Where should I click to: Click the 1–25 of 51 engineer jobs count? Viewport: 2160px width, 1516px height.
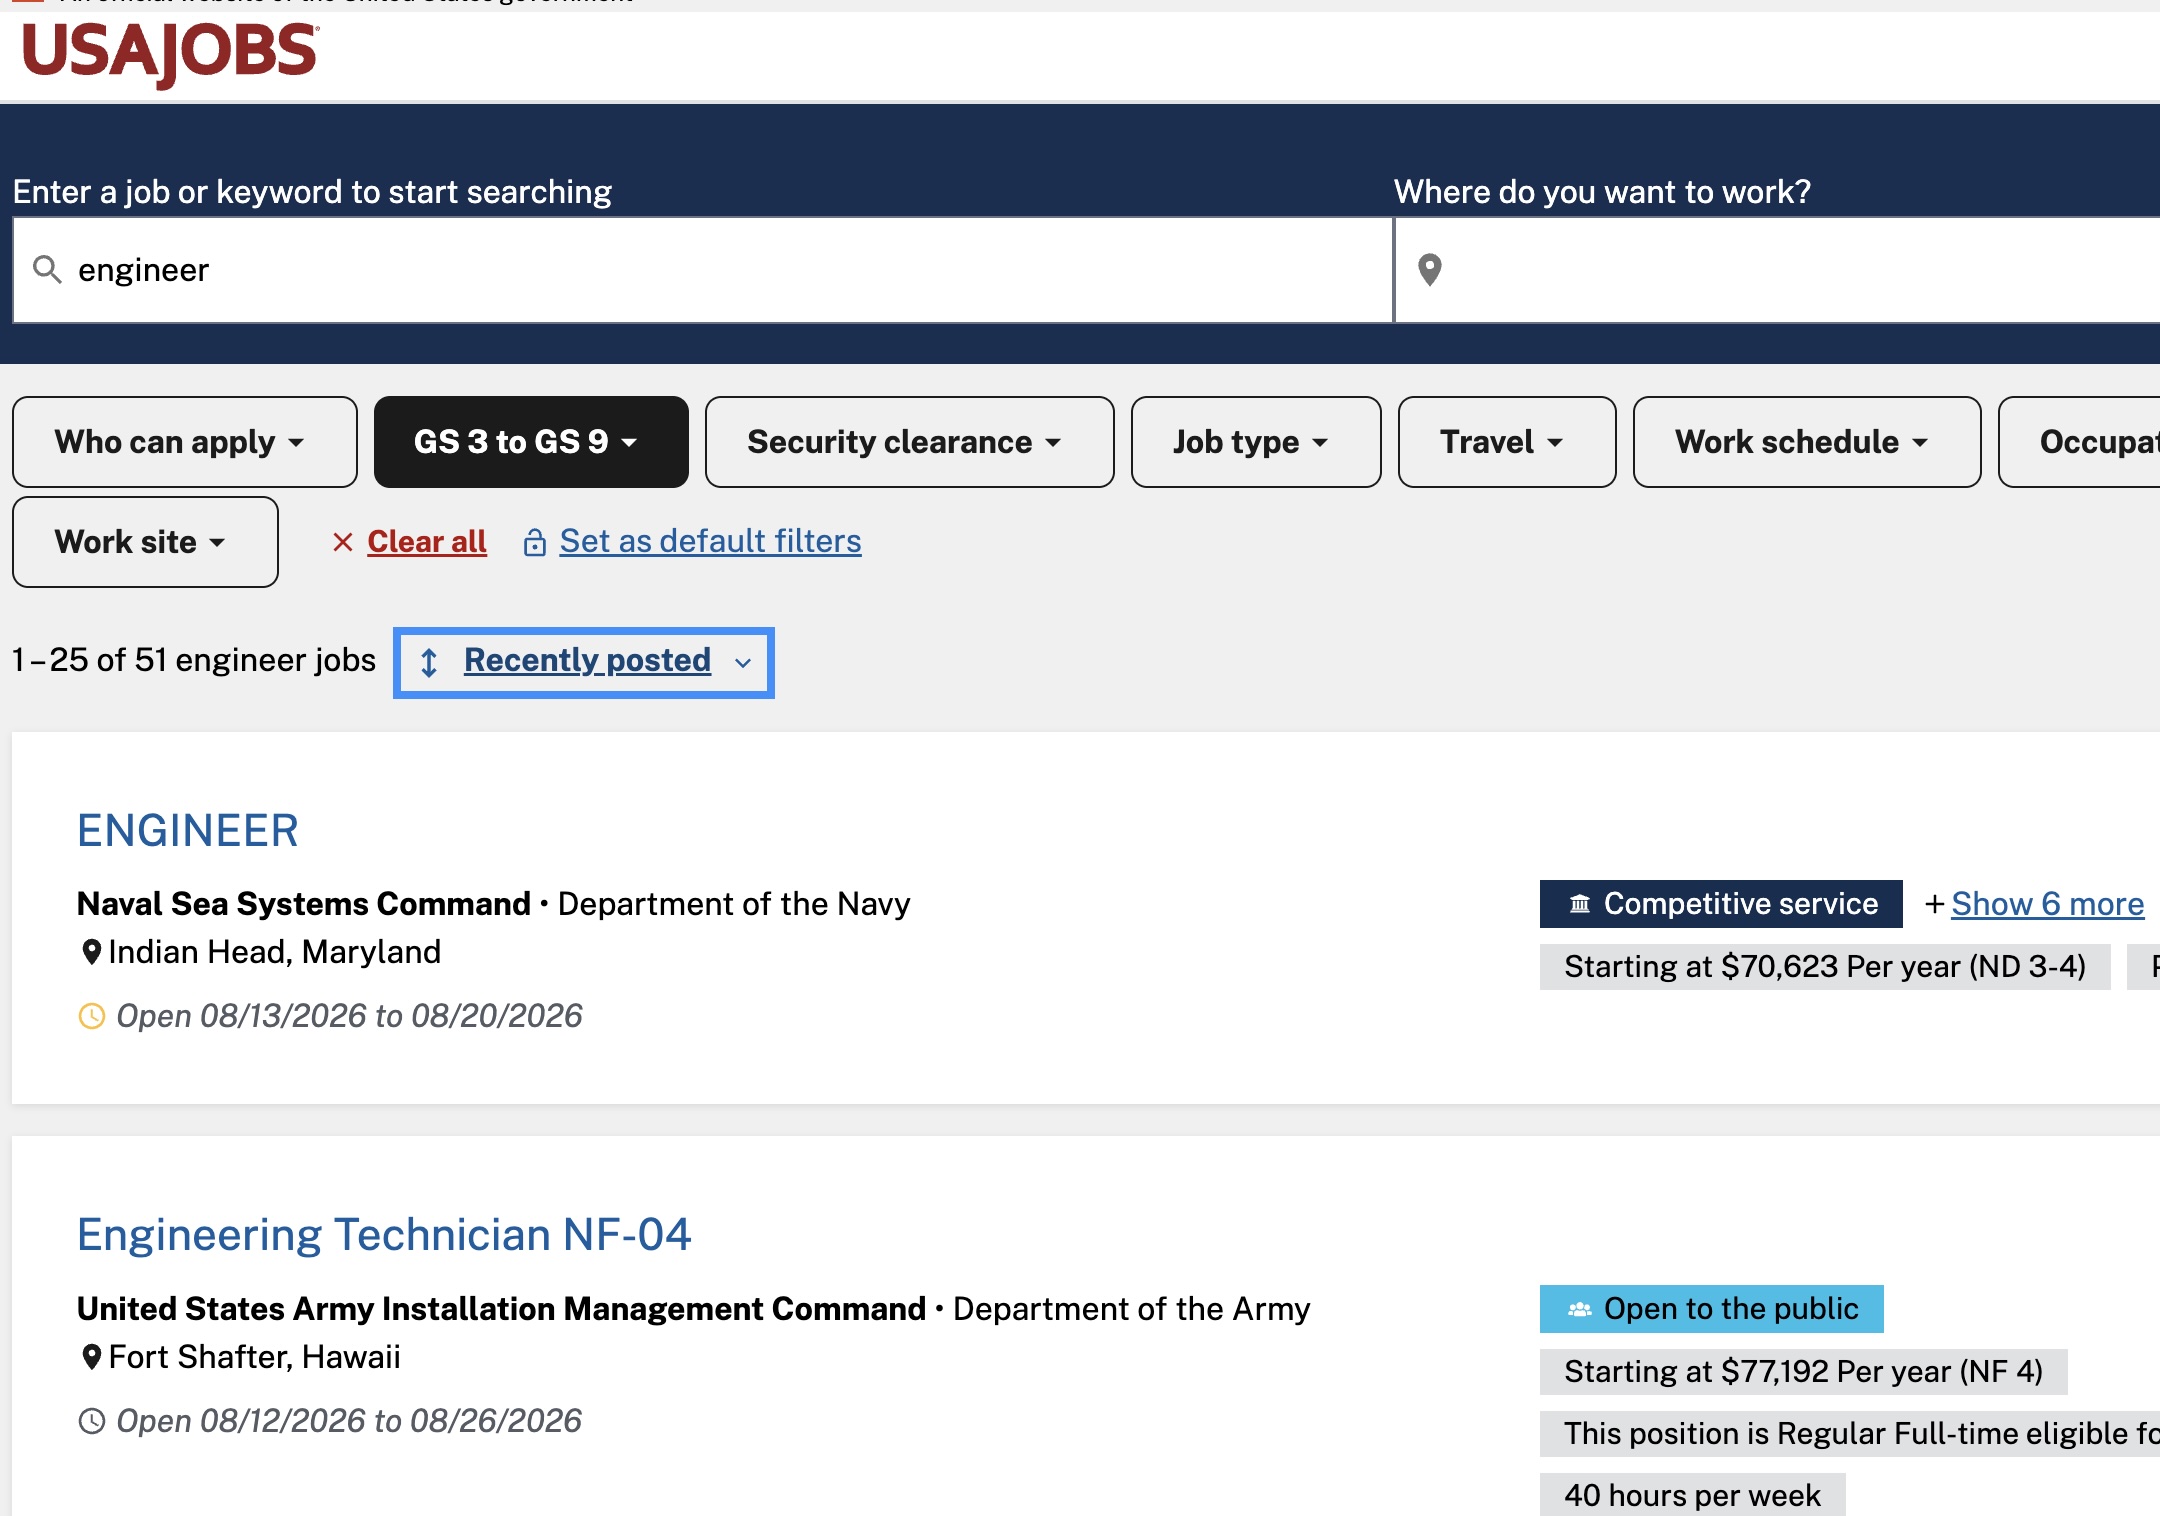pyautogui.click(x=194, y=660)
